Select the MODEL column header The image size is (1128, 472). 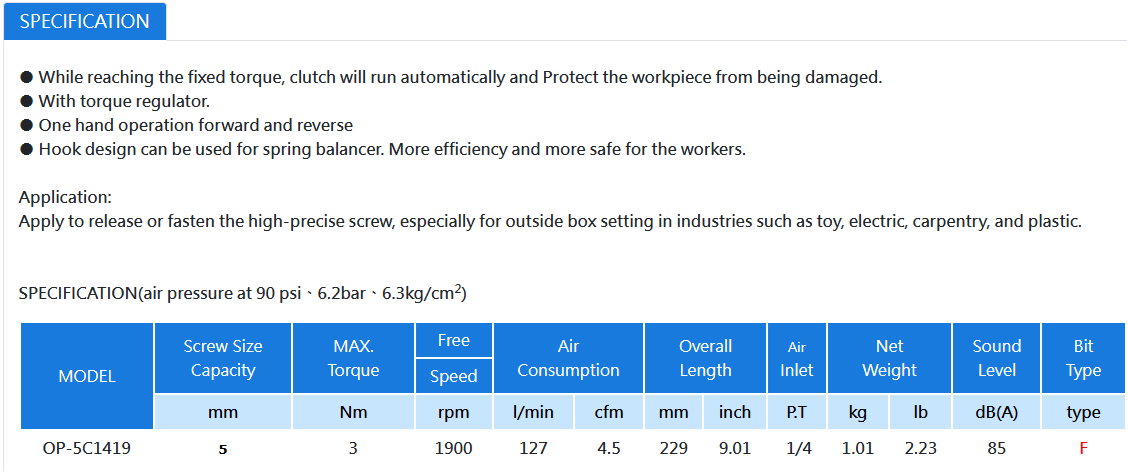point(87,376)
